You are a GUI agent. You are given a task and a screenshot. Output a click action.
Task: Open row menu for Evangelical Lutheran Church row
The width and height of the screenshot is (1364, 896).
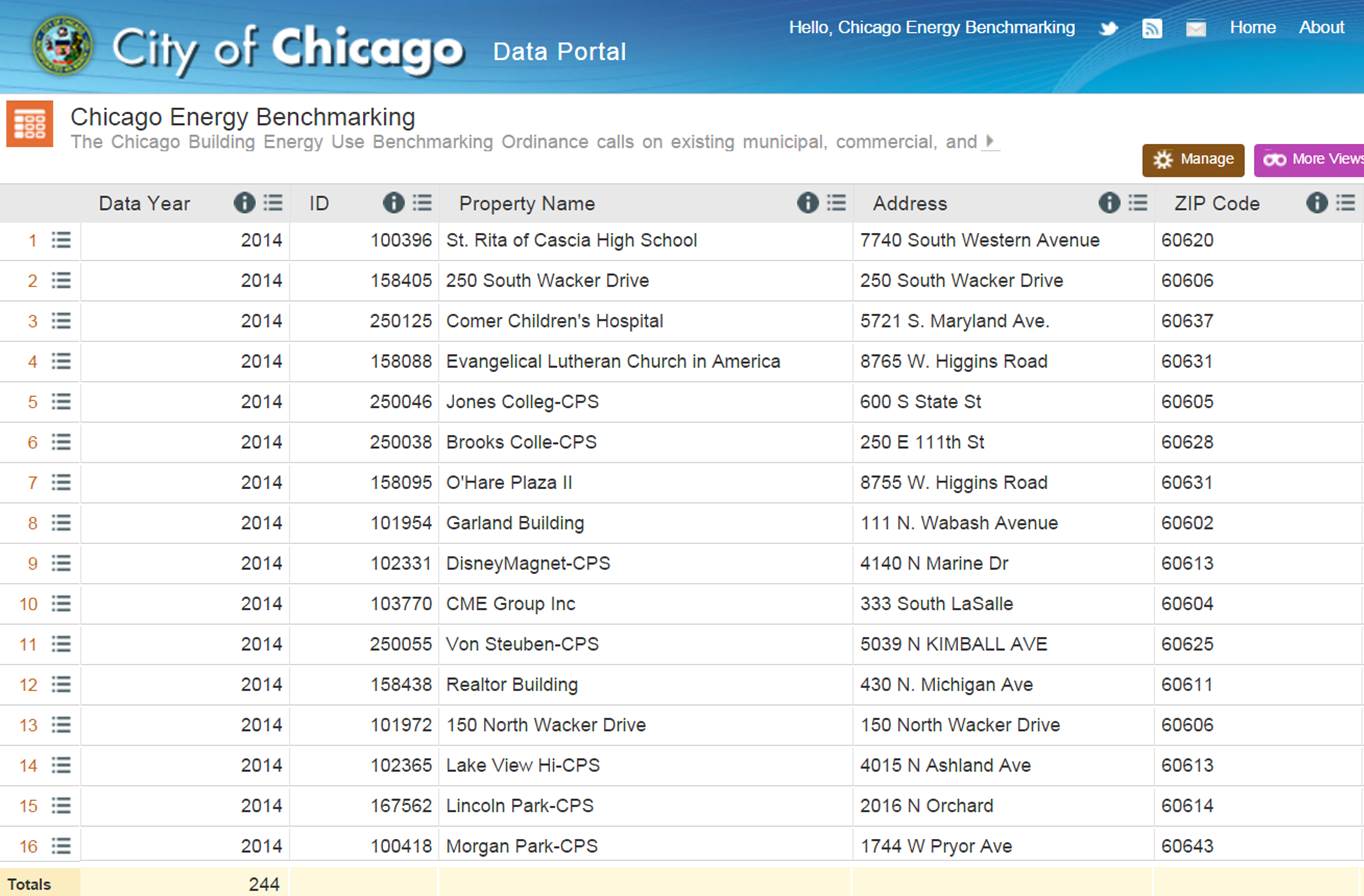61,361
